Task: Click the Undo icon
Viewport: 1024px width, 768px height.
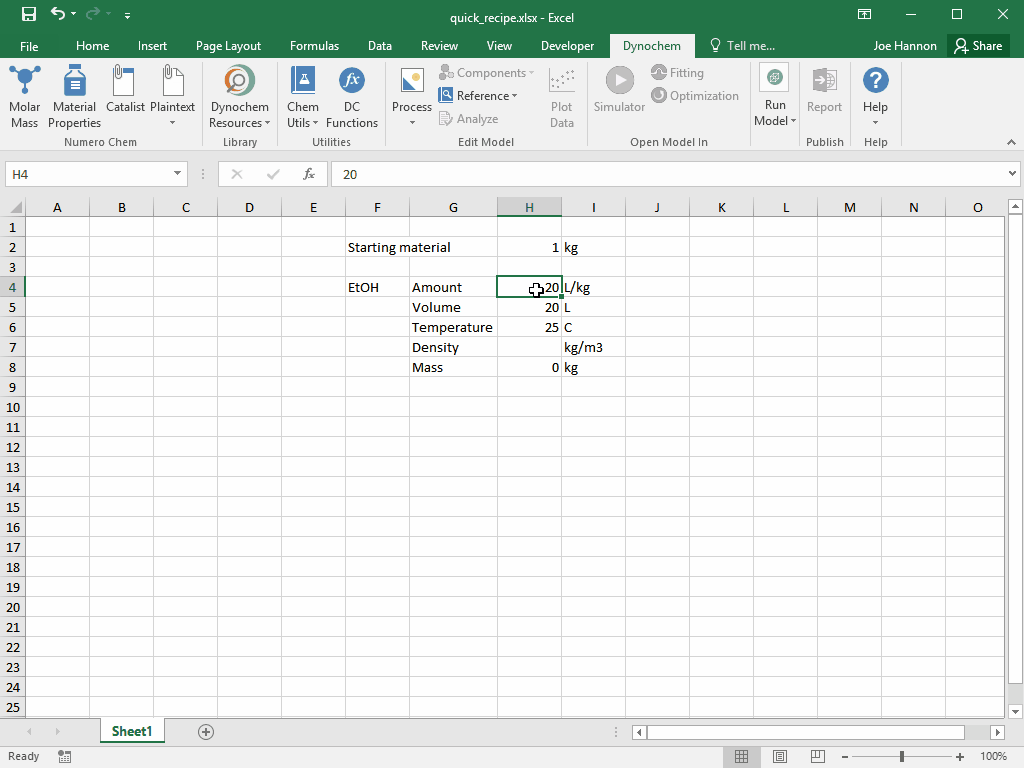Action: (x=58, y=15)
